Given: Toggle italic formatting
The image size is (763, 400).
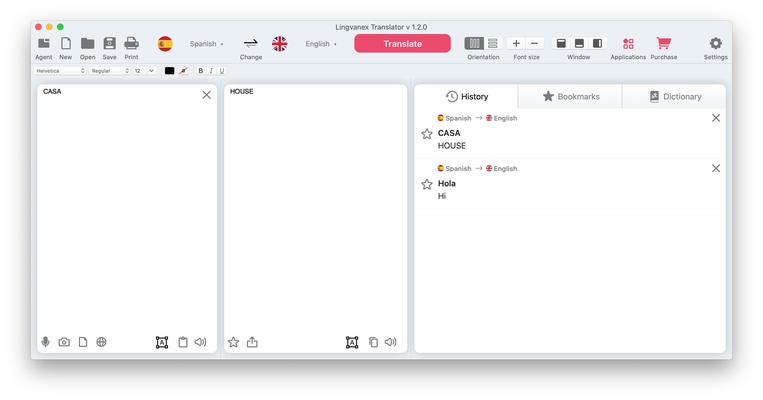Looking at the screenshot, I should [211, 71].
